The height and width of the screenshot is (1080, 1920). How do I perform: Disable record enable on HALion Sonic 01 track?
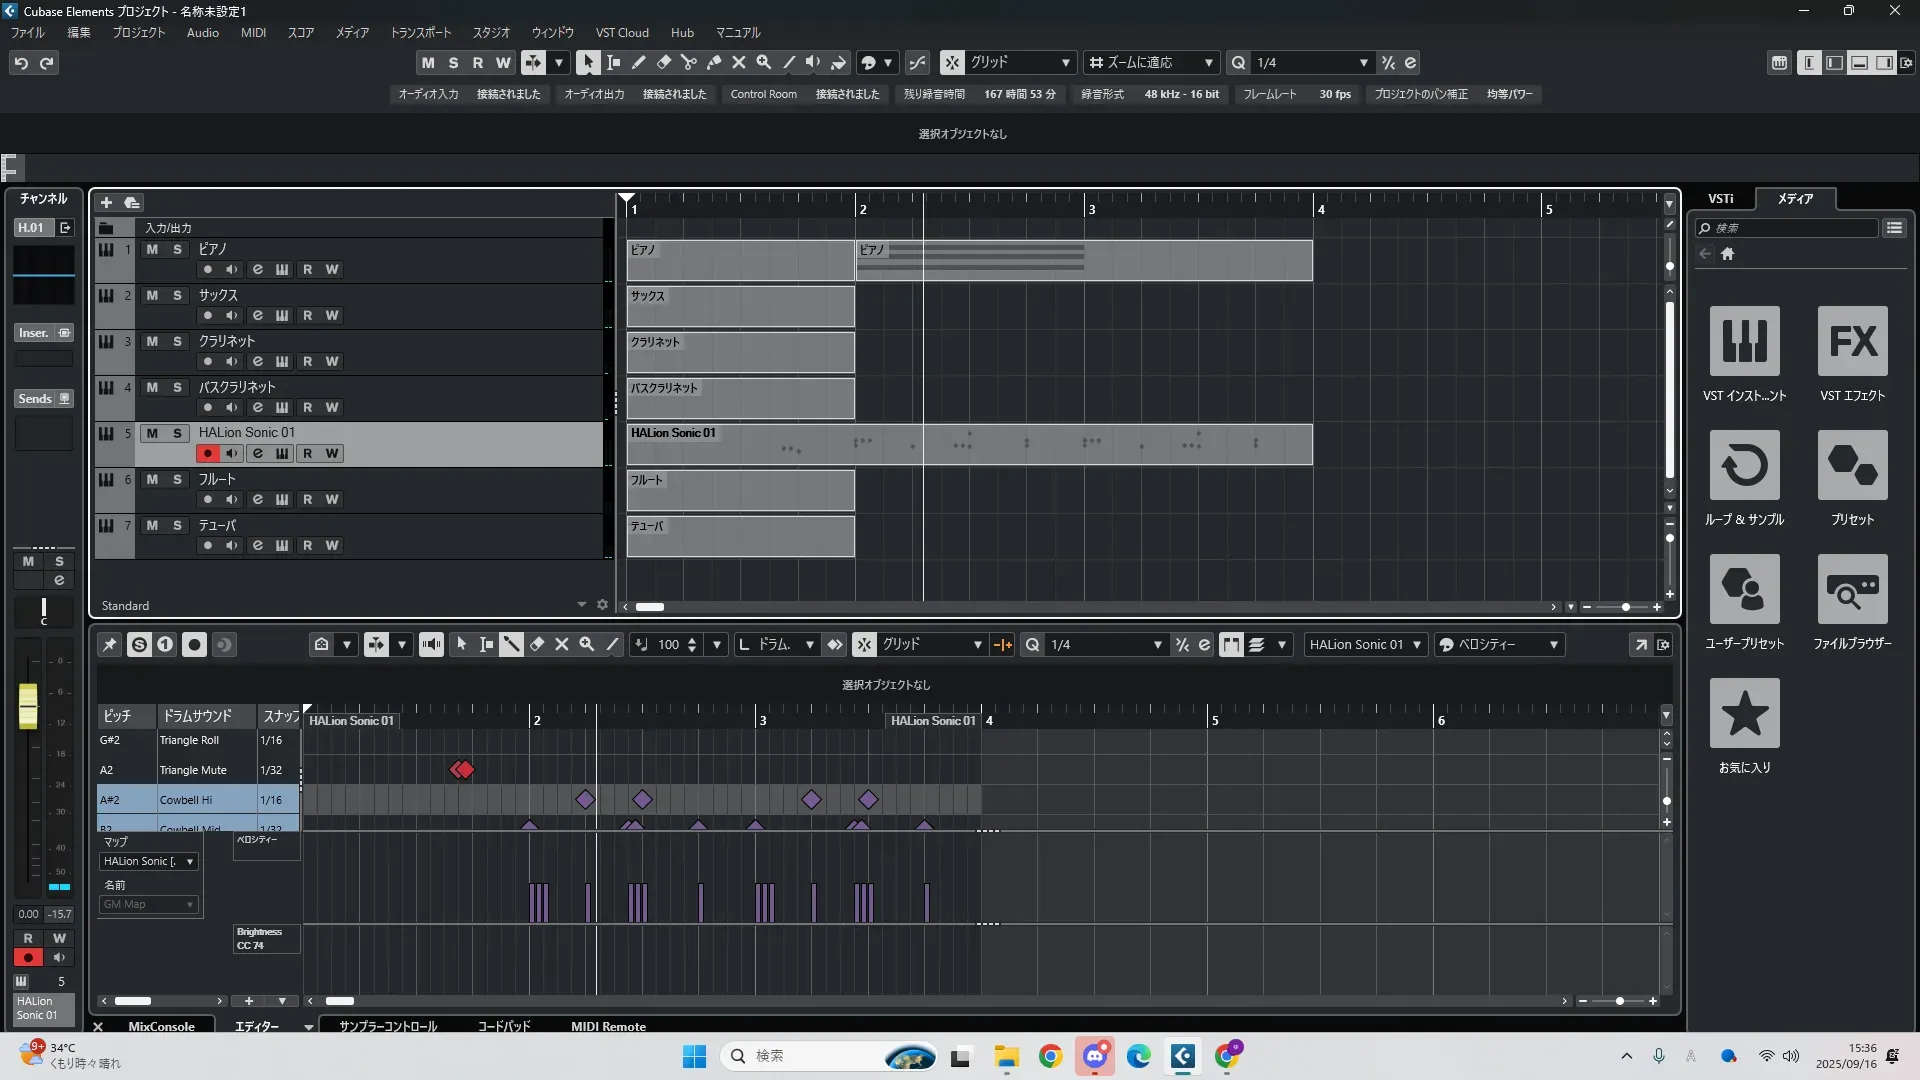pyautogui.click(x=207, y=453)
